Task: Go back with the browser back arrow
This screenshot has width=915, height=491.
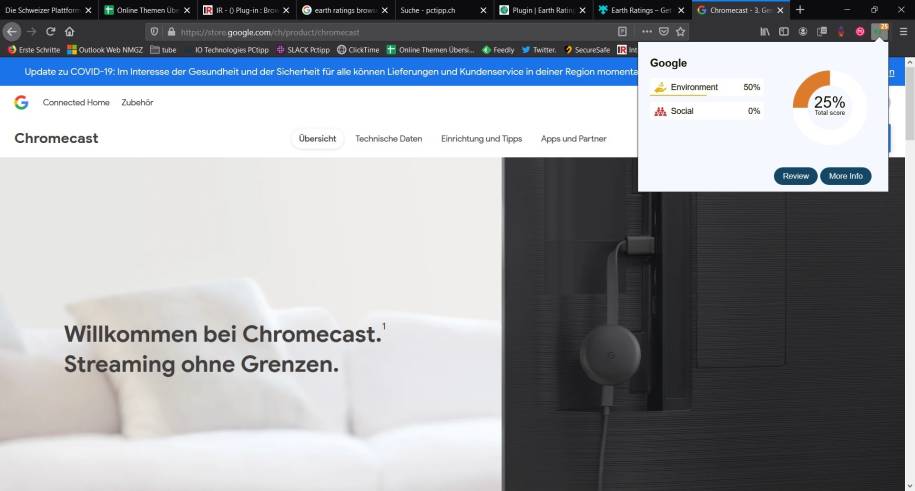Action: pyautogui.click(x=12, y=32)
